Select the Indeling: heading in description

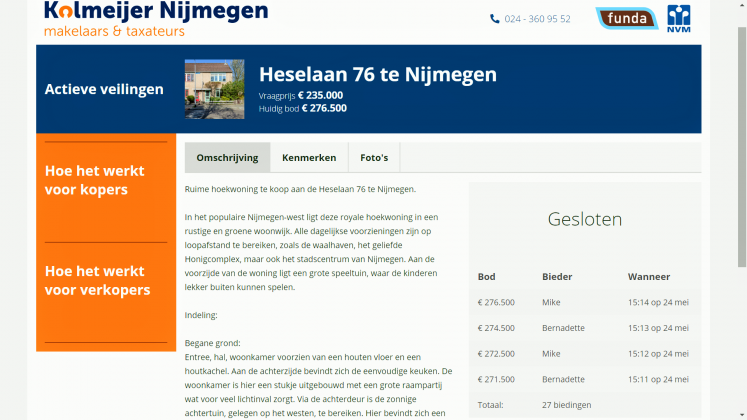201,315
